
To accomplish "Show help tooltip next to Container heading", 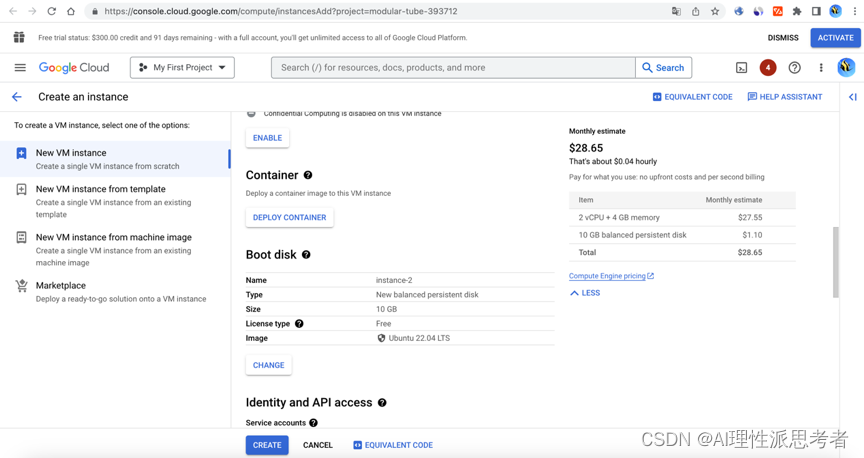I will (308, 175).
